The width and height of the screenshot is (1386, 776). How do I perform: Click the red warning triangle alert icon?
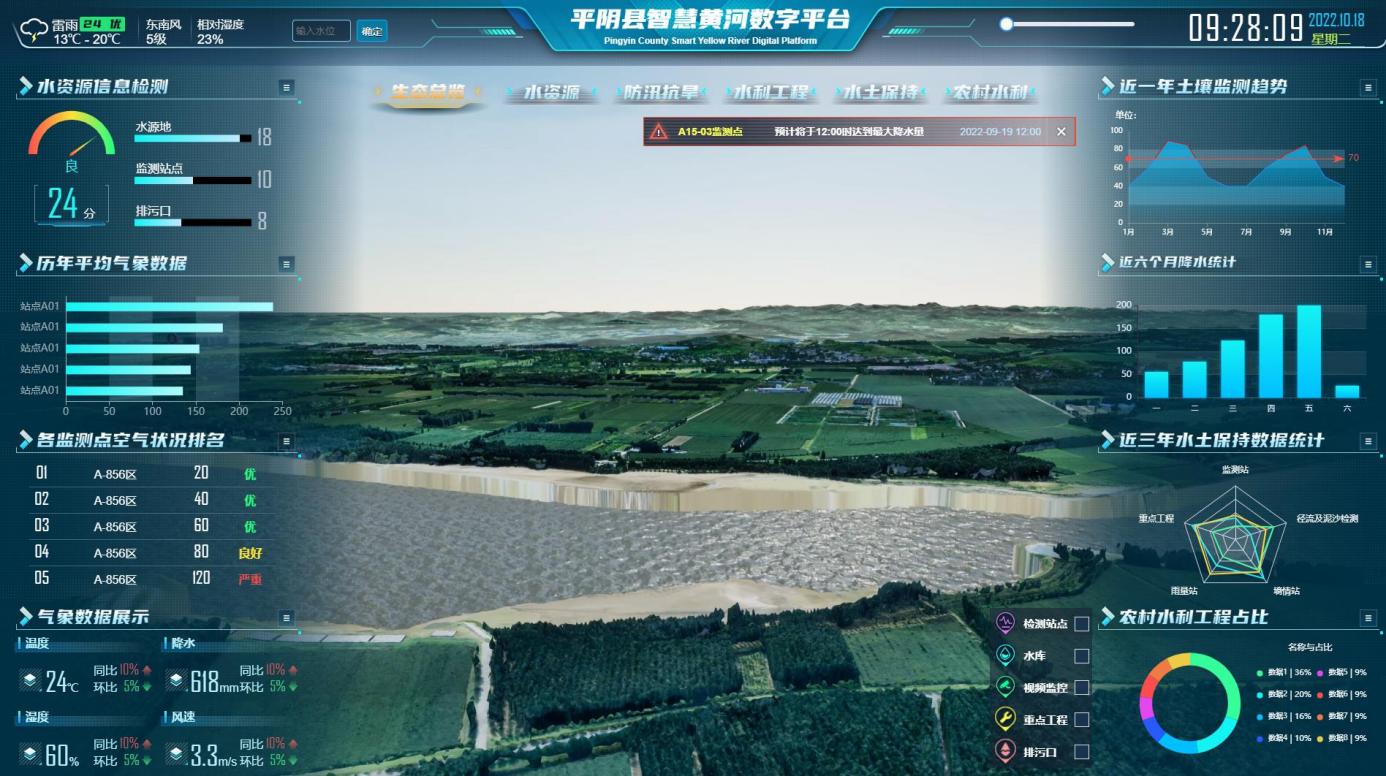[x=658, y=131]
